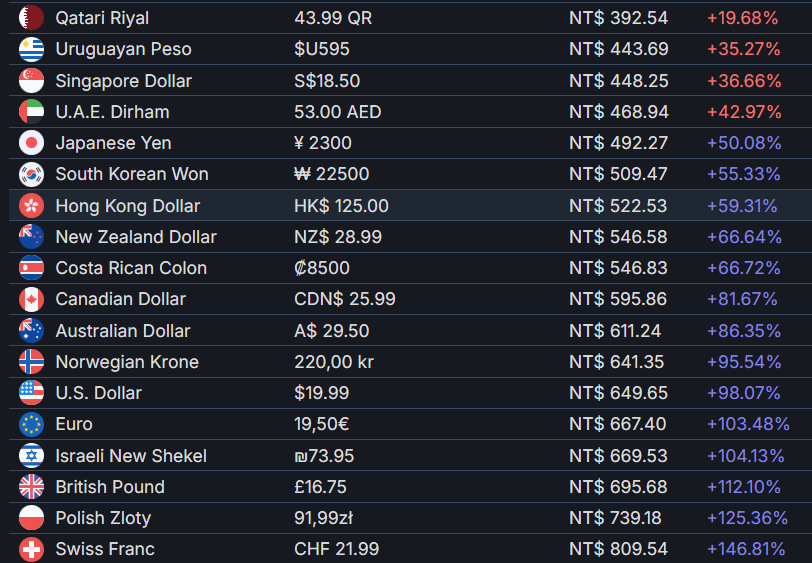Select the New Zealand Dollar row label
The width and height of the screenshot is (812, 563).
coord(136,237)
